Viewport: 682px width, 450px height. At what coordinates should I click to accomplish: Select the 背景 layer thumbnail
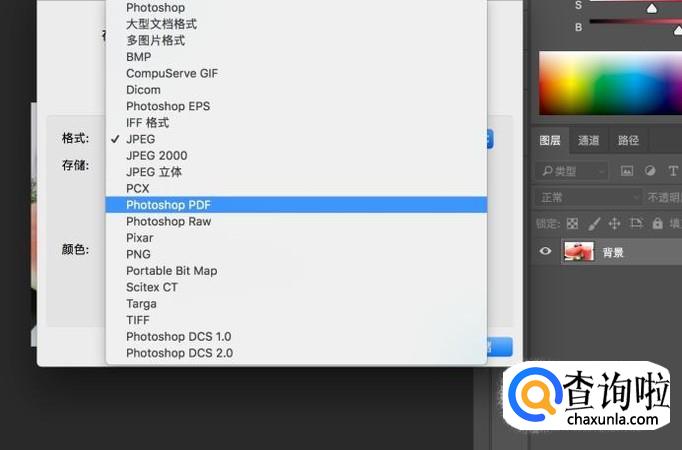578,251
